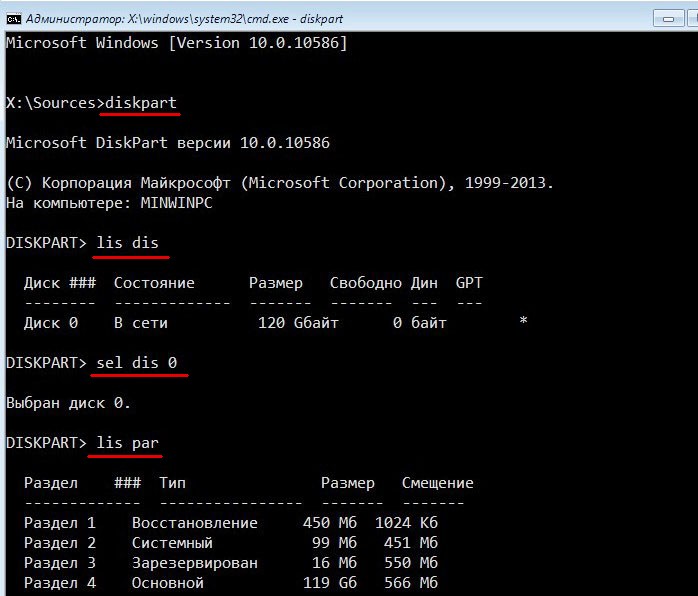Screen dimensions: 698x596
Task: Click the 'diskpart' command after X:\Sources>
Action: coord(141,103)
